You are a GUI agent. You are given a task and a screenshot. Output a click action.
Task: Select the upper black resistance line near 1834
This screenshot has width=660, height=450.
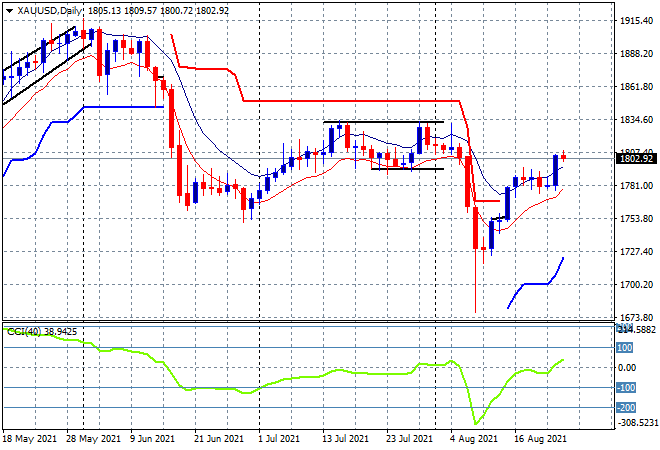tap(383, 122)
